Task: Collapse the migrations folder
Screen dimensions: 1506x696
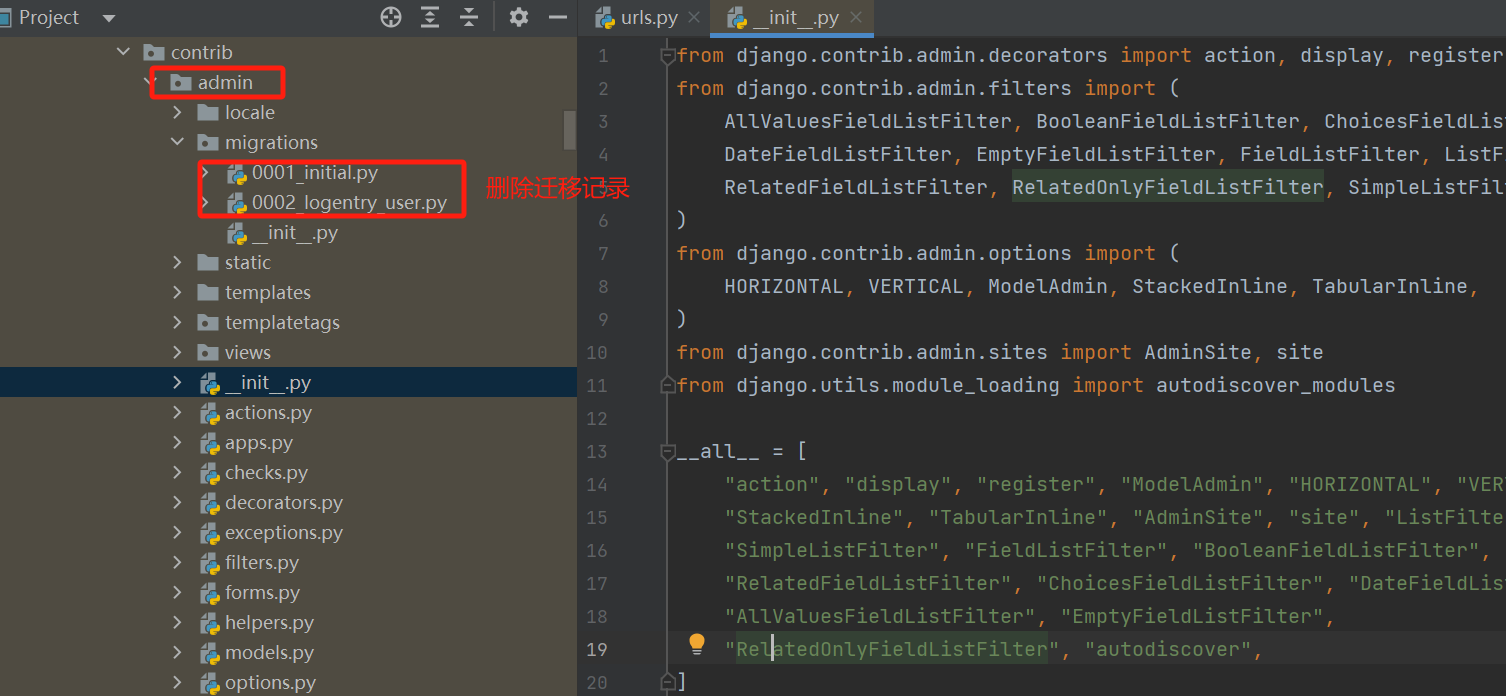Action: [177, 142]
